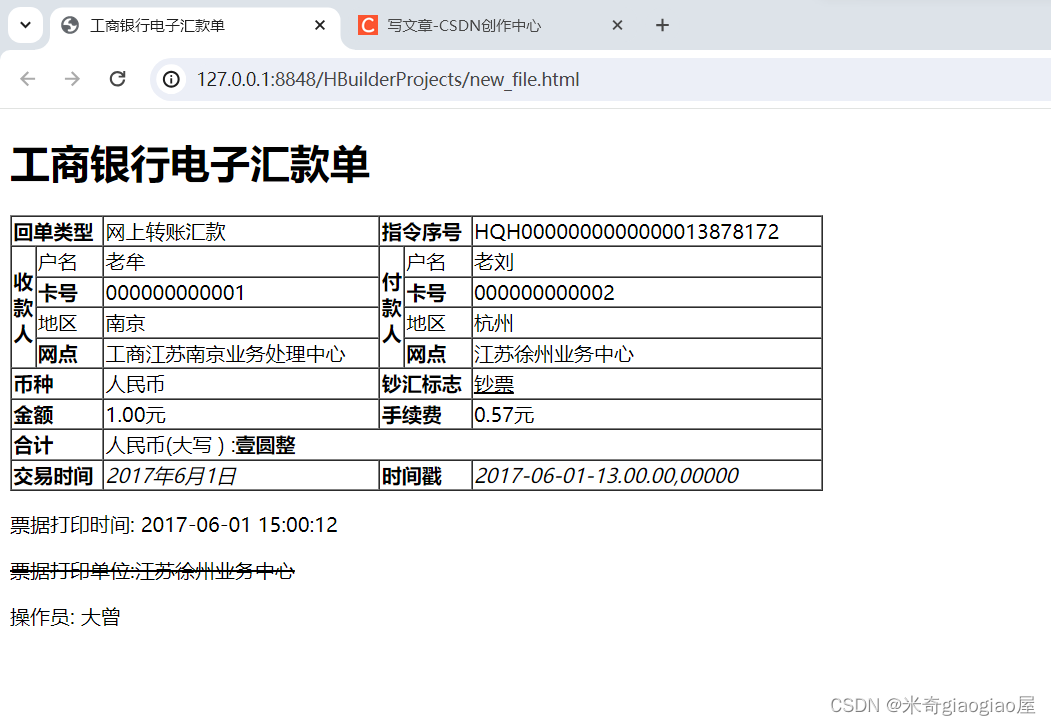1051x725 pixels.
Task: Click the 收款人 vertical header cell
Action: (23, 308)
